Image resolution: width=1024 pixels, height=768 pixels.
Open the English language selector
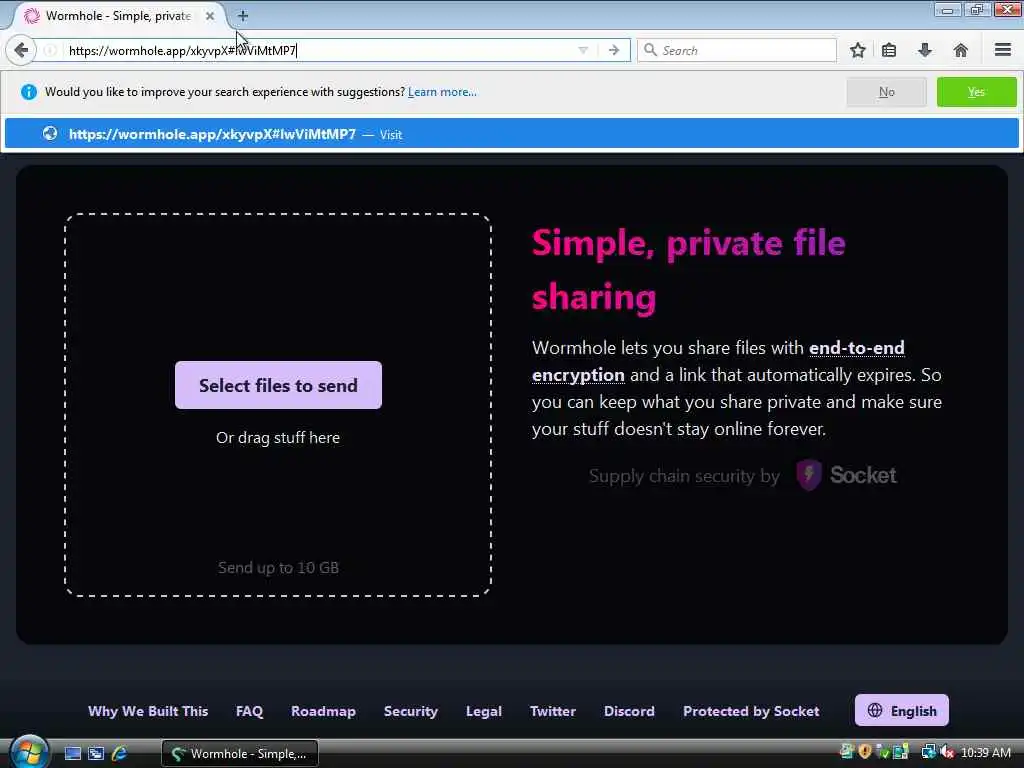pyautogui.click(x=902, y=711)
